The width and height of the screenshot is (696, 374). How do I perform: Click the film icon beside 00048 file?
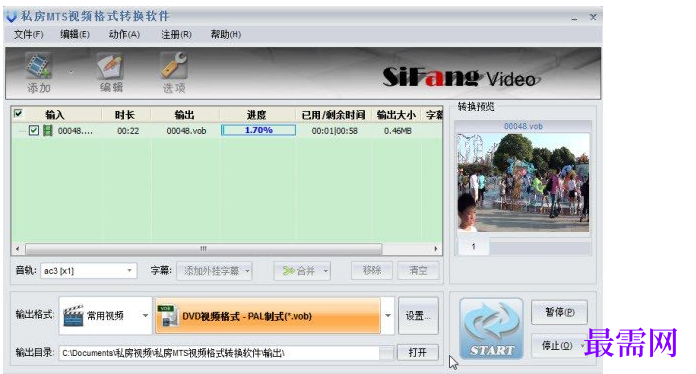click(47, 130)
